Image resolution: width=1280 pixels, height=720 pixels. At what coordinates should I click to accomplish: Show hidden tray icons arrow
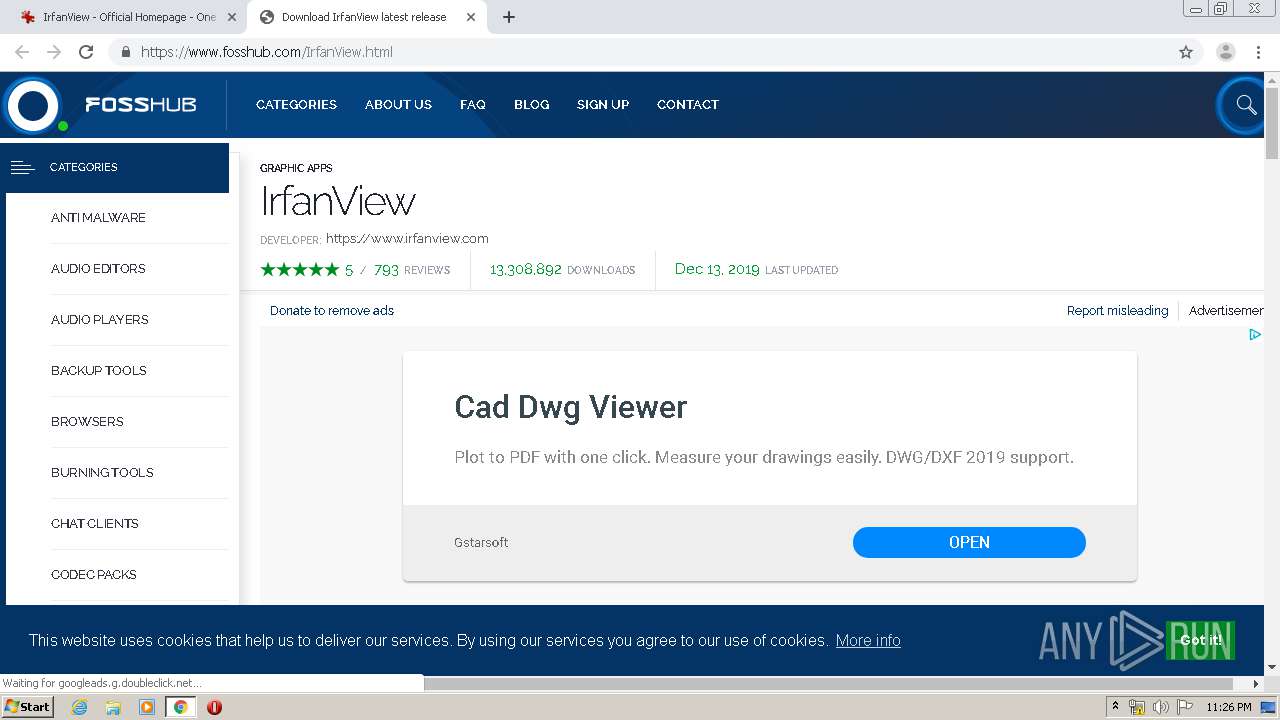click(1115, 706)
